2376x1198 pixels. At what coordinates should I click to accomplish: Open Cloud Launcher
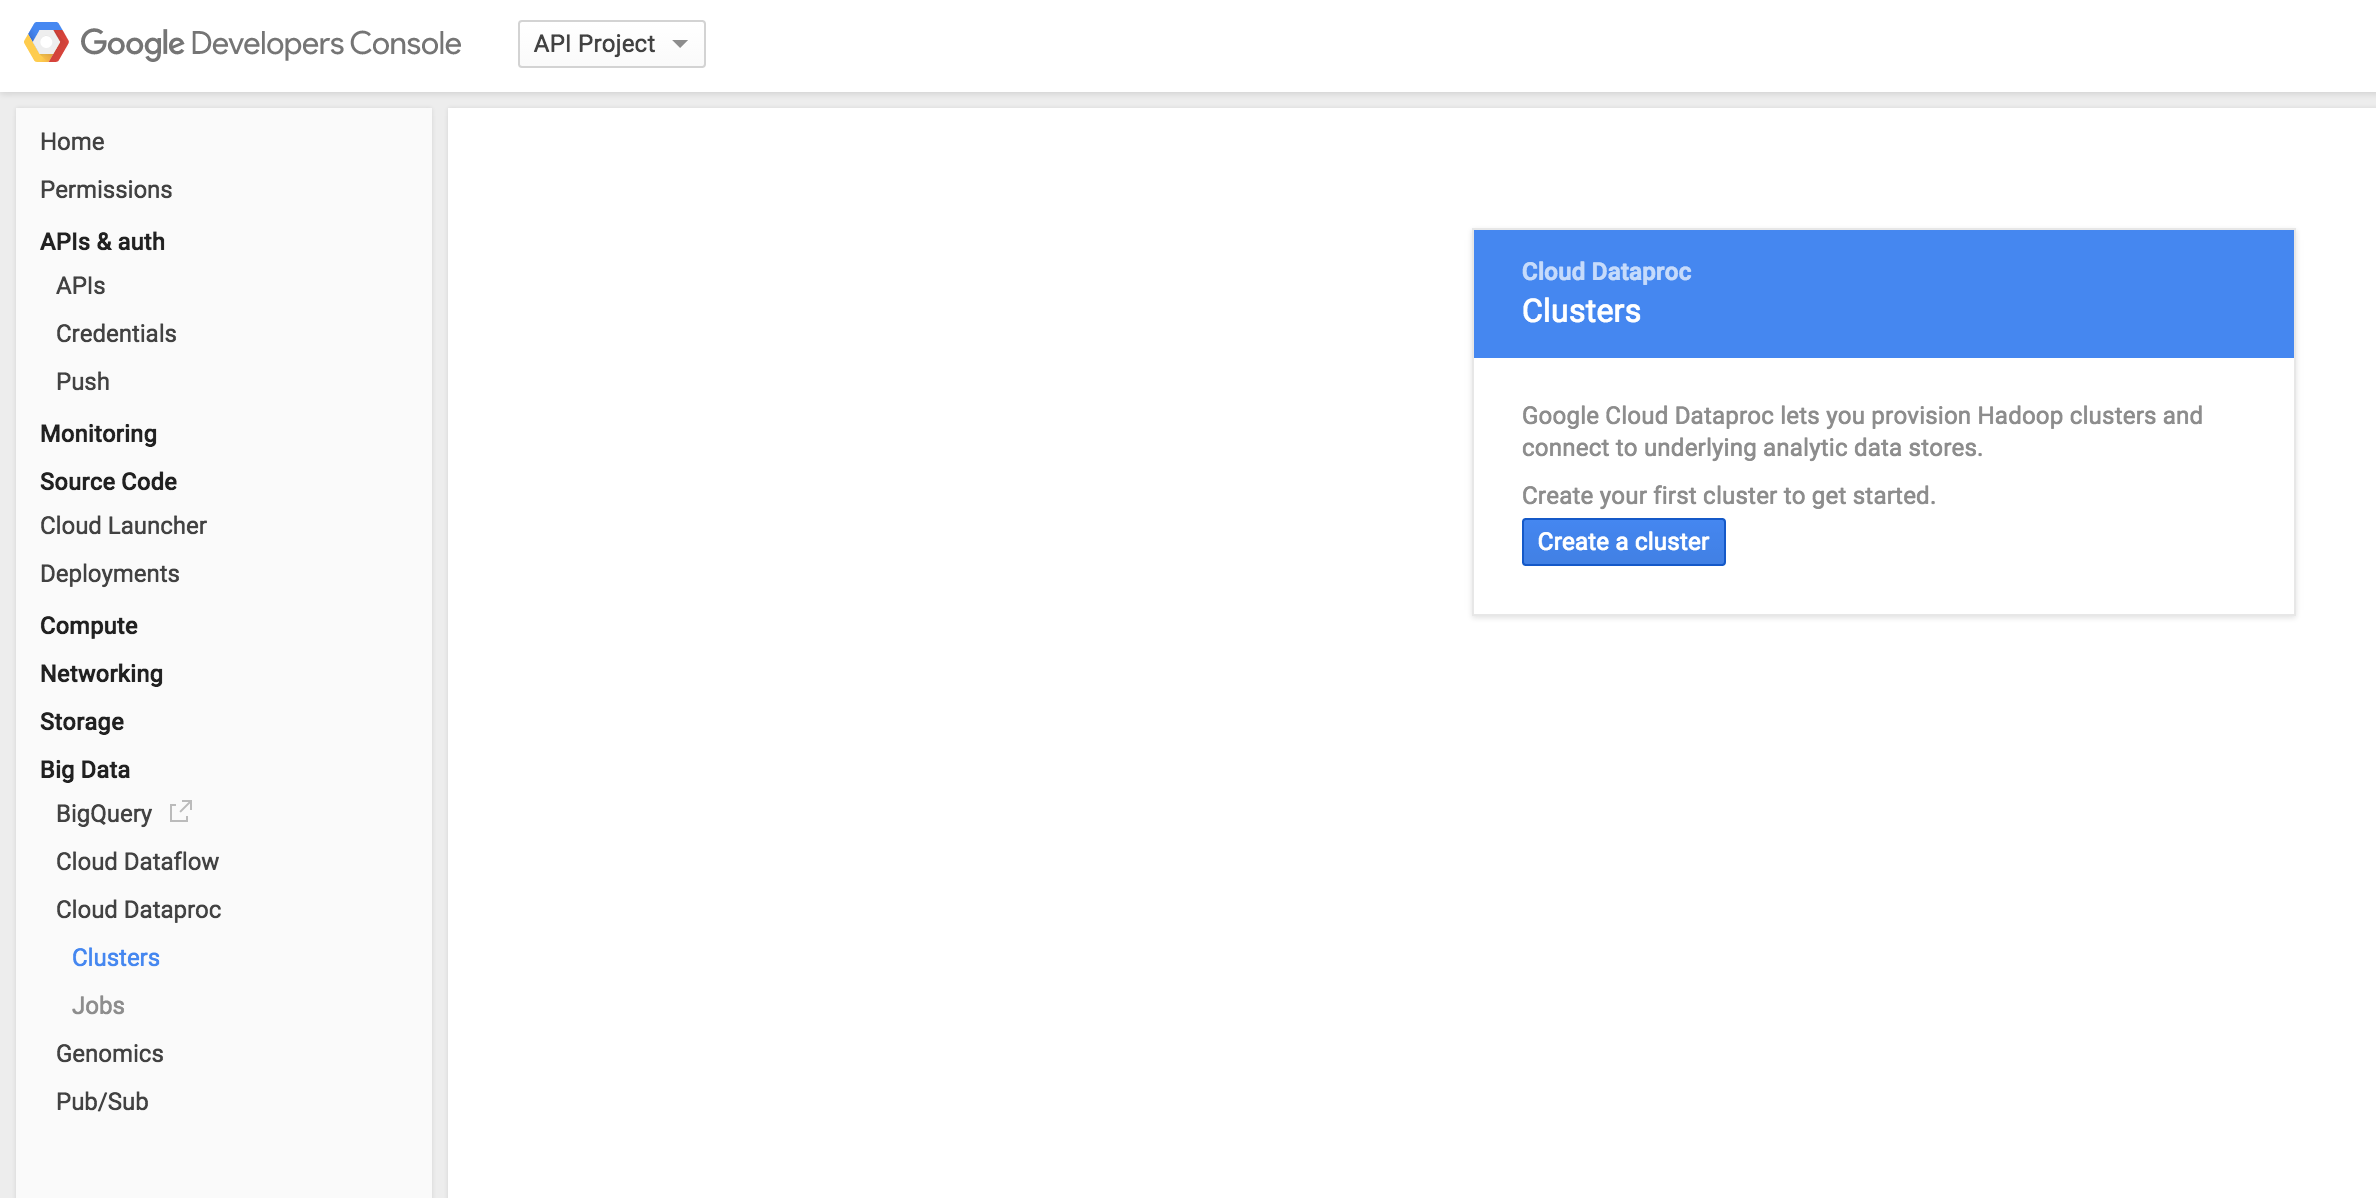point(123,526)
